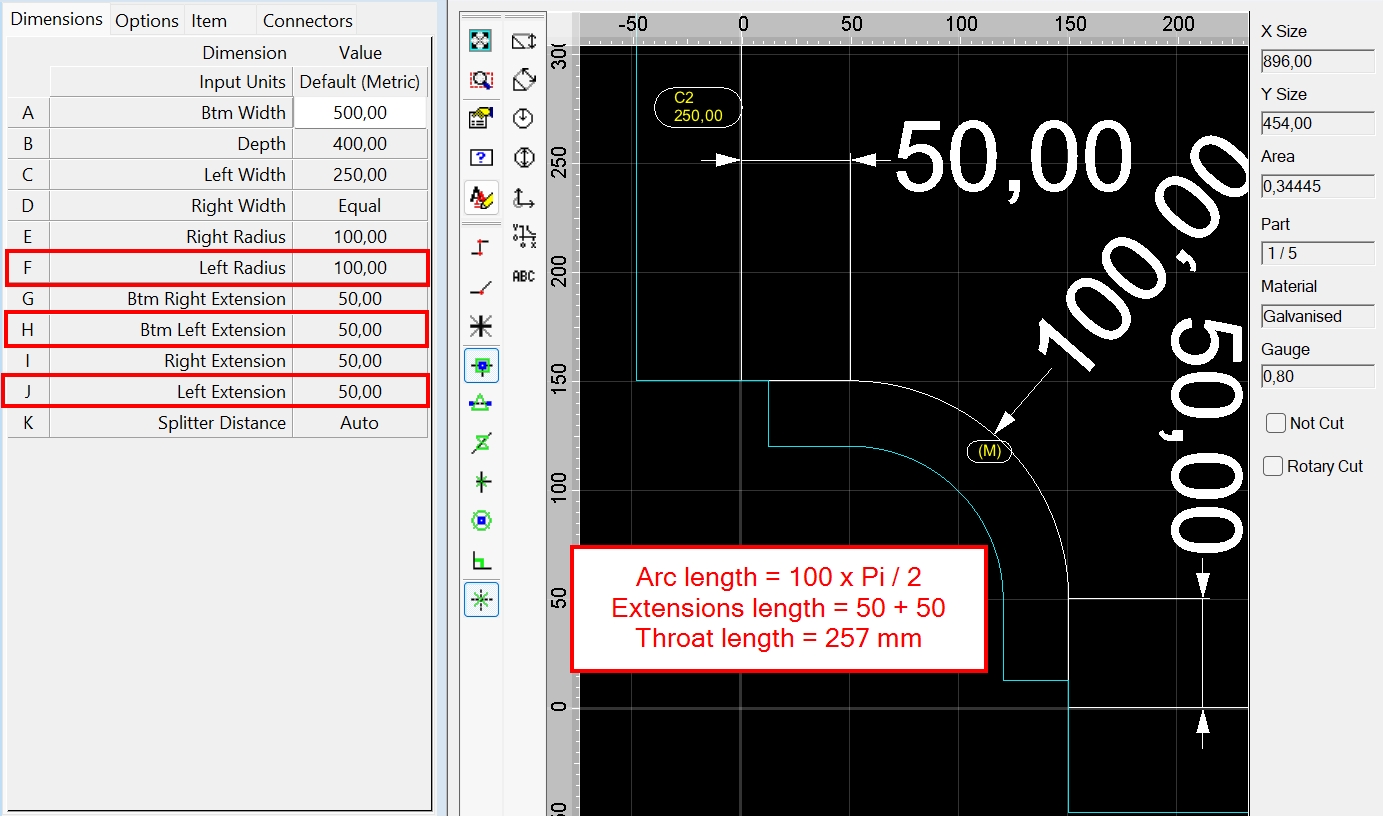Click the Gauge field showing 0,80
The width and height of the screenshot is (1383, 816).
click(1318, 377)
